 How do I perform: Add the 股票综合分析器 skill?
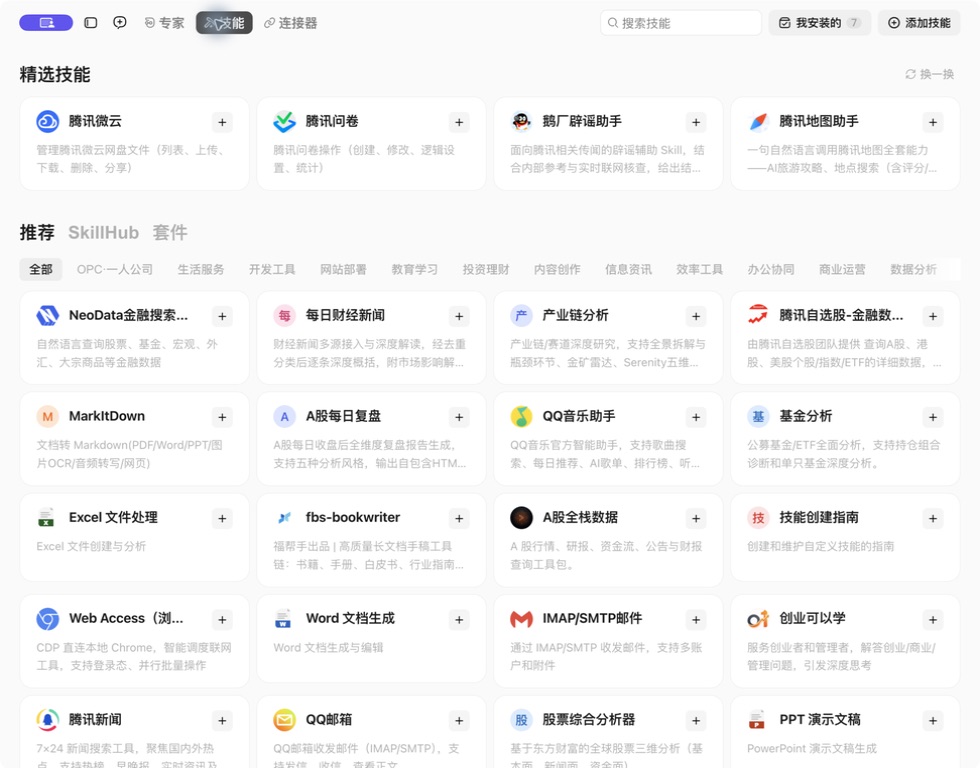pyautogui.click(x=696, y=721)
